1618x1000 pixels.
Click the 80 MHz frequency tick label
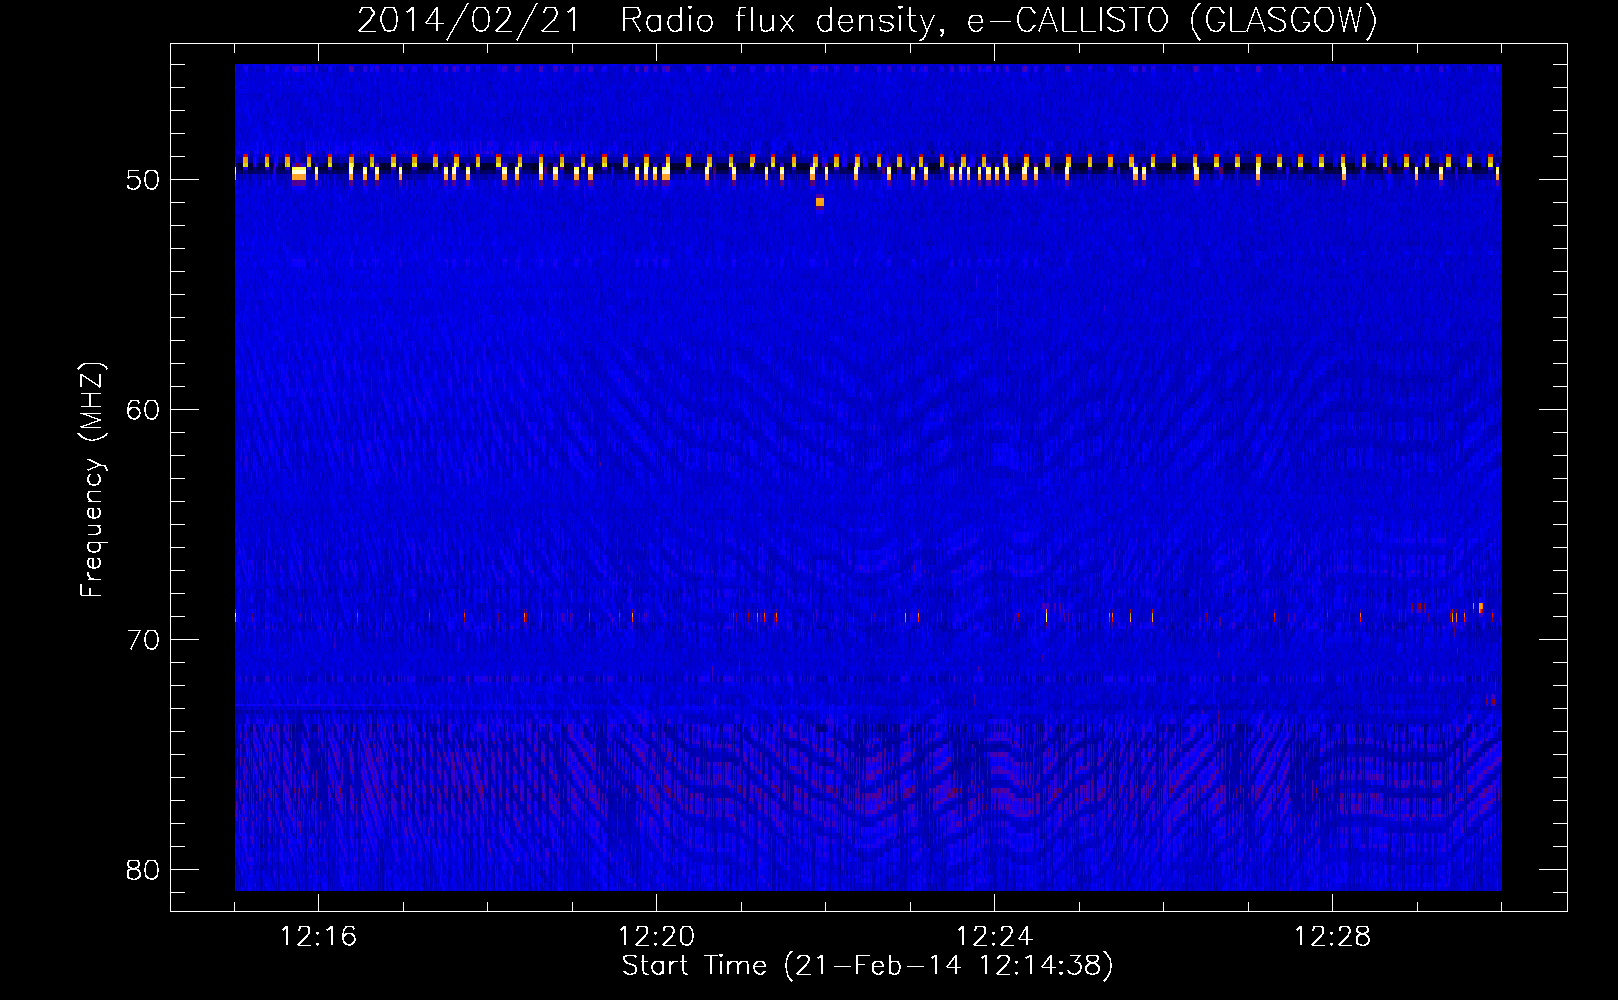[144, 870]
